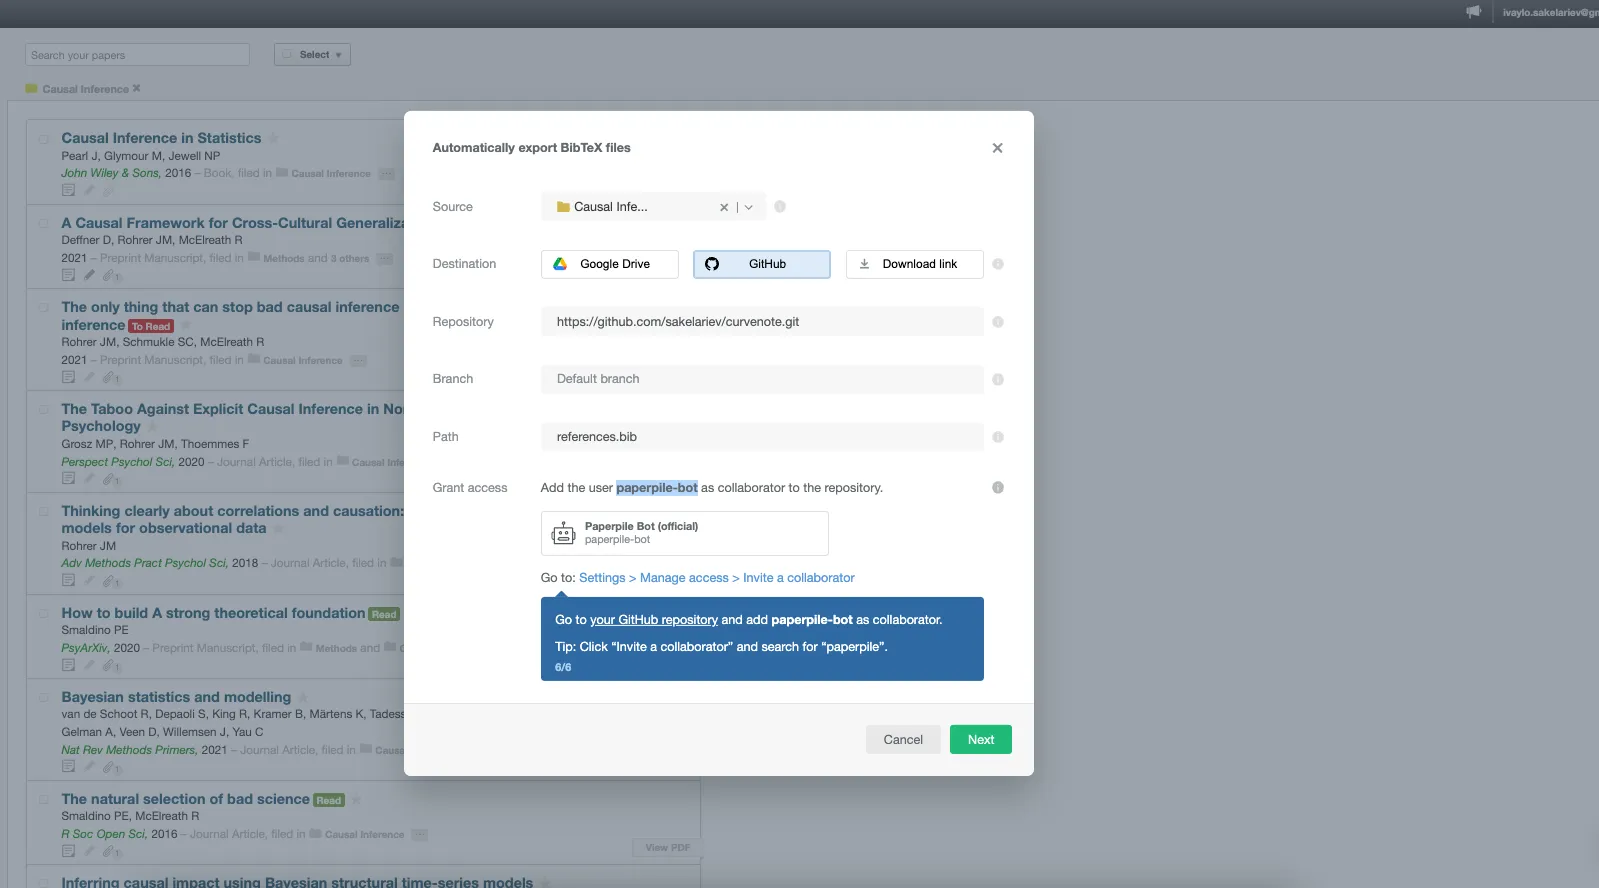Click info icon beside Source field
Viewport: 1599px width, 888px height.
click(780, 207)
